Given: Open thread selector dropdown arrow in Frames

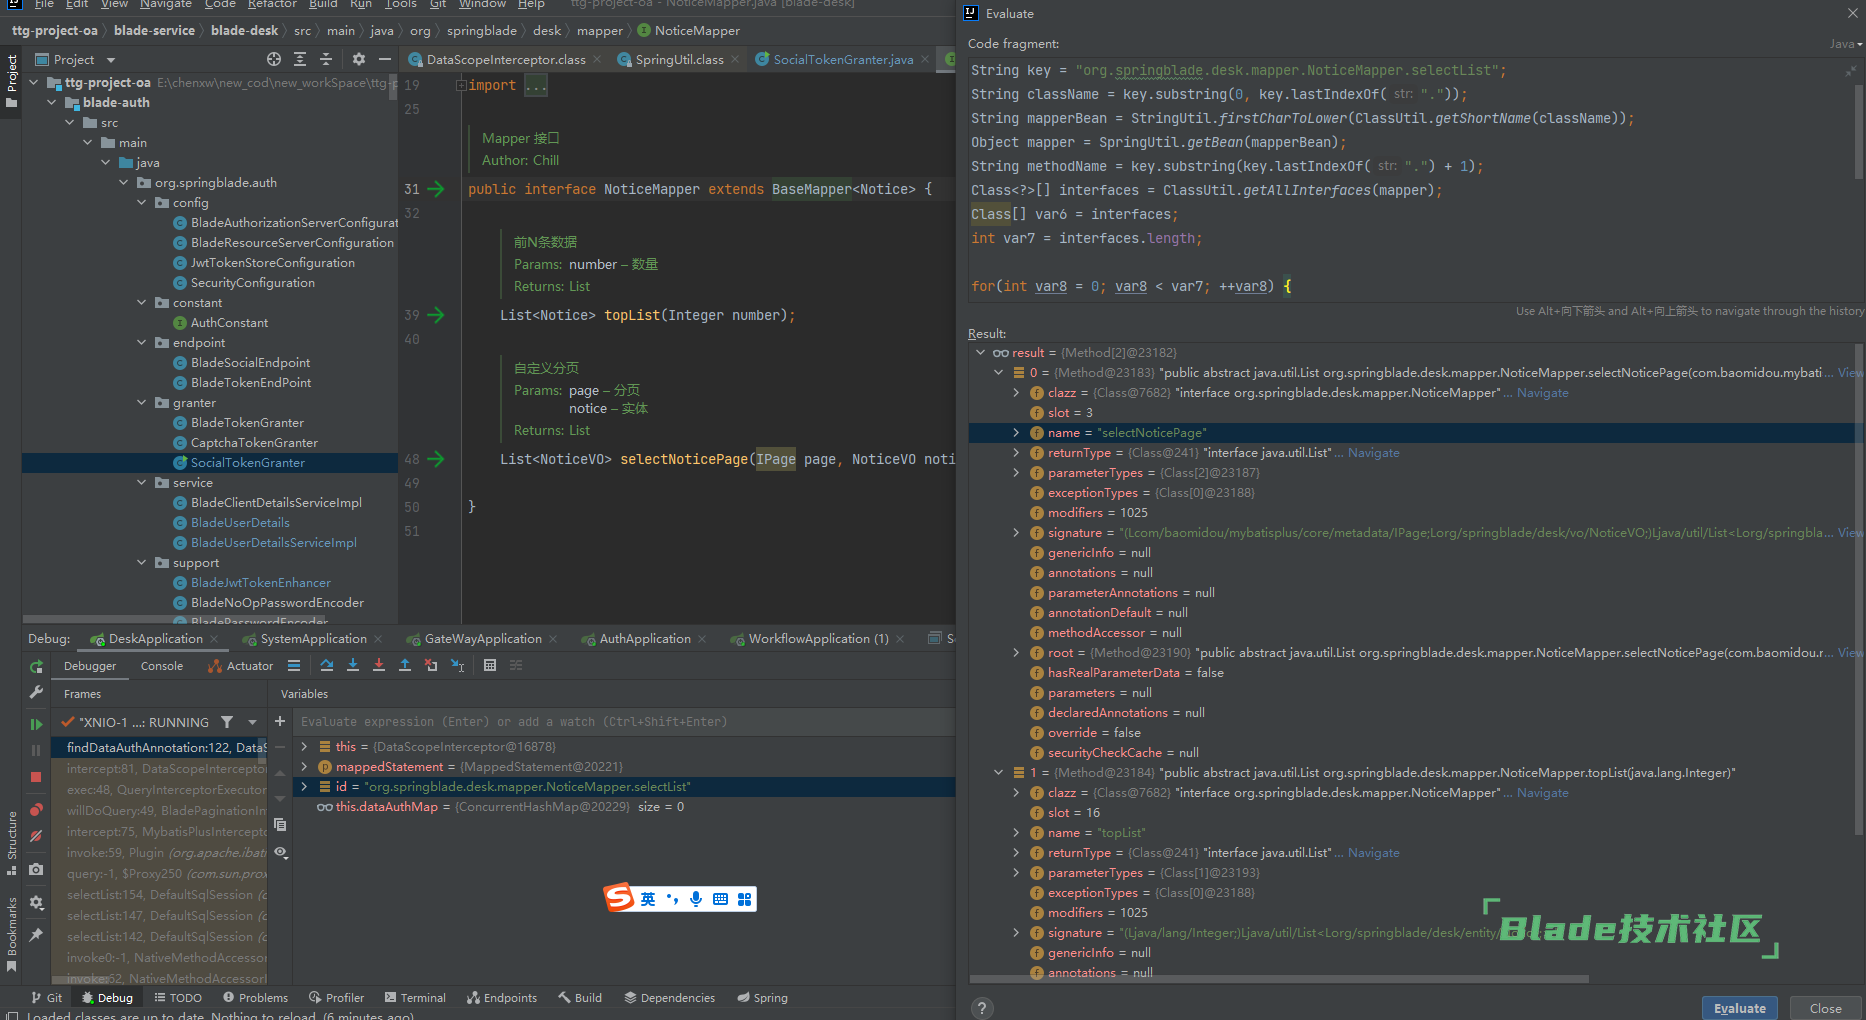Looking at the screenshot, I should (x=253, y=722).
